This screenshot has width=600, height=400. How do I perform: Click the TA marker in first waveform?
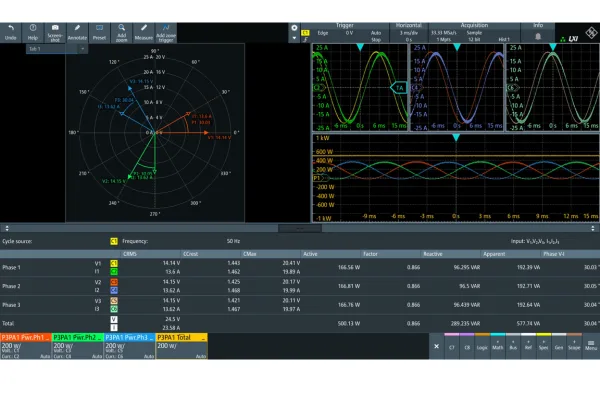(x=399, y=88)
